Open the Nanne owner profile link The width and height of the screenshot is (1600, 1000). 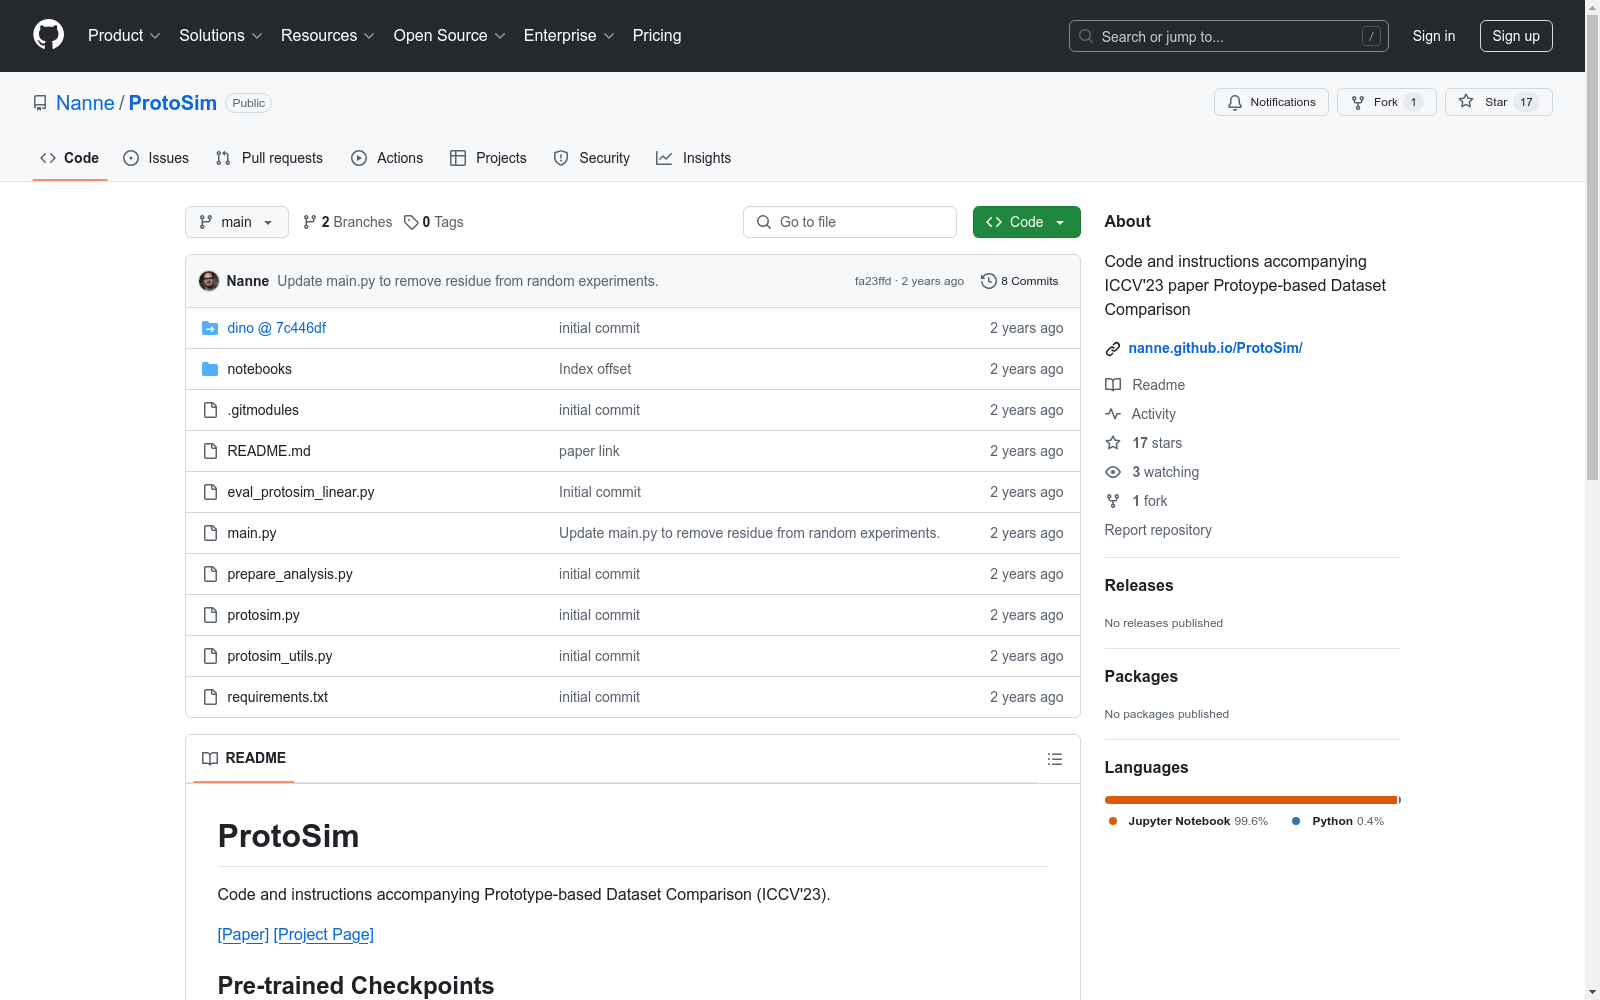(85, 103)
